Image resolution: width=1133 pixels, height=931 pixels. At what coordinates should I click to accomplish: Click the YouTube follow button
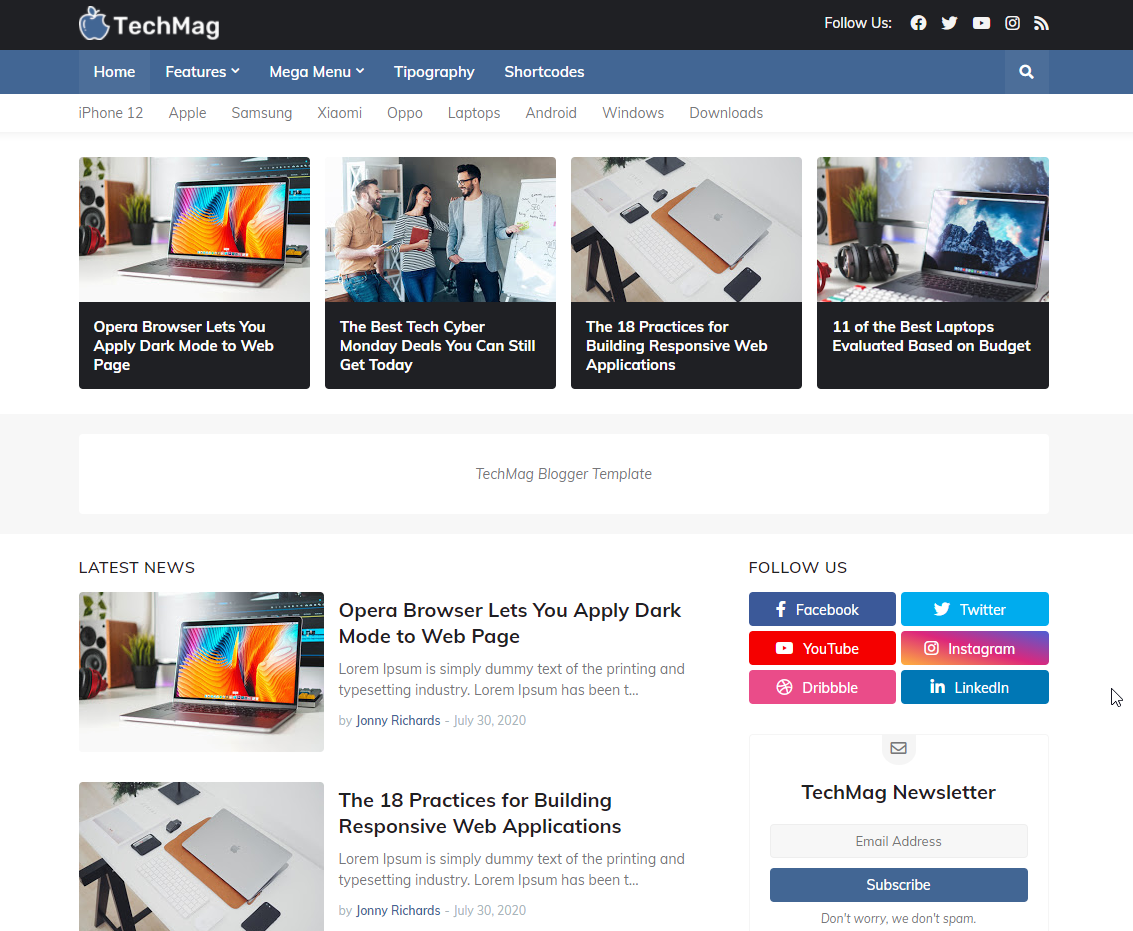coord(822,648)
